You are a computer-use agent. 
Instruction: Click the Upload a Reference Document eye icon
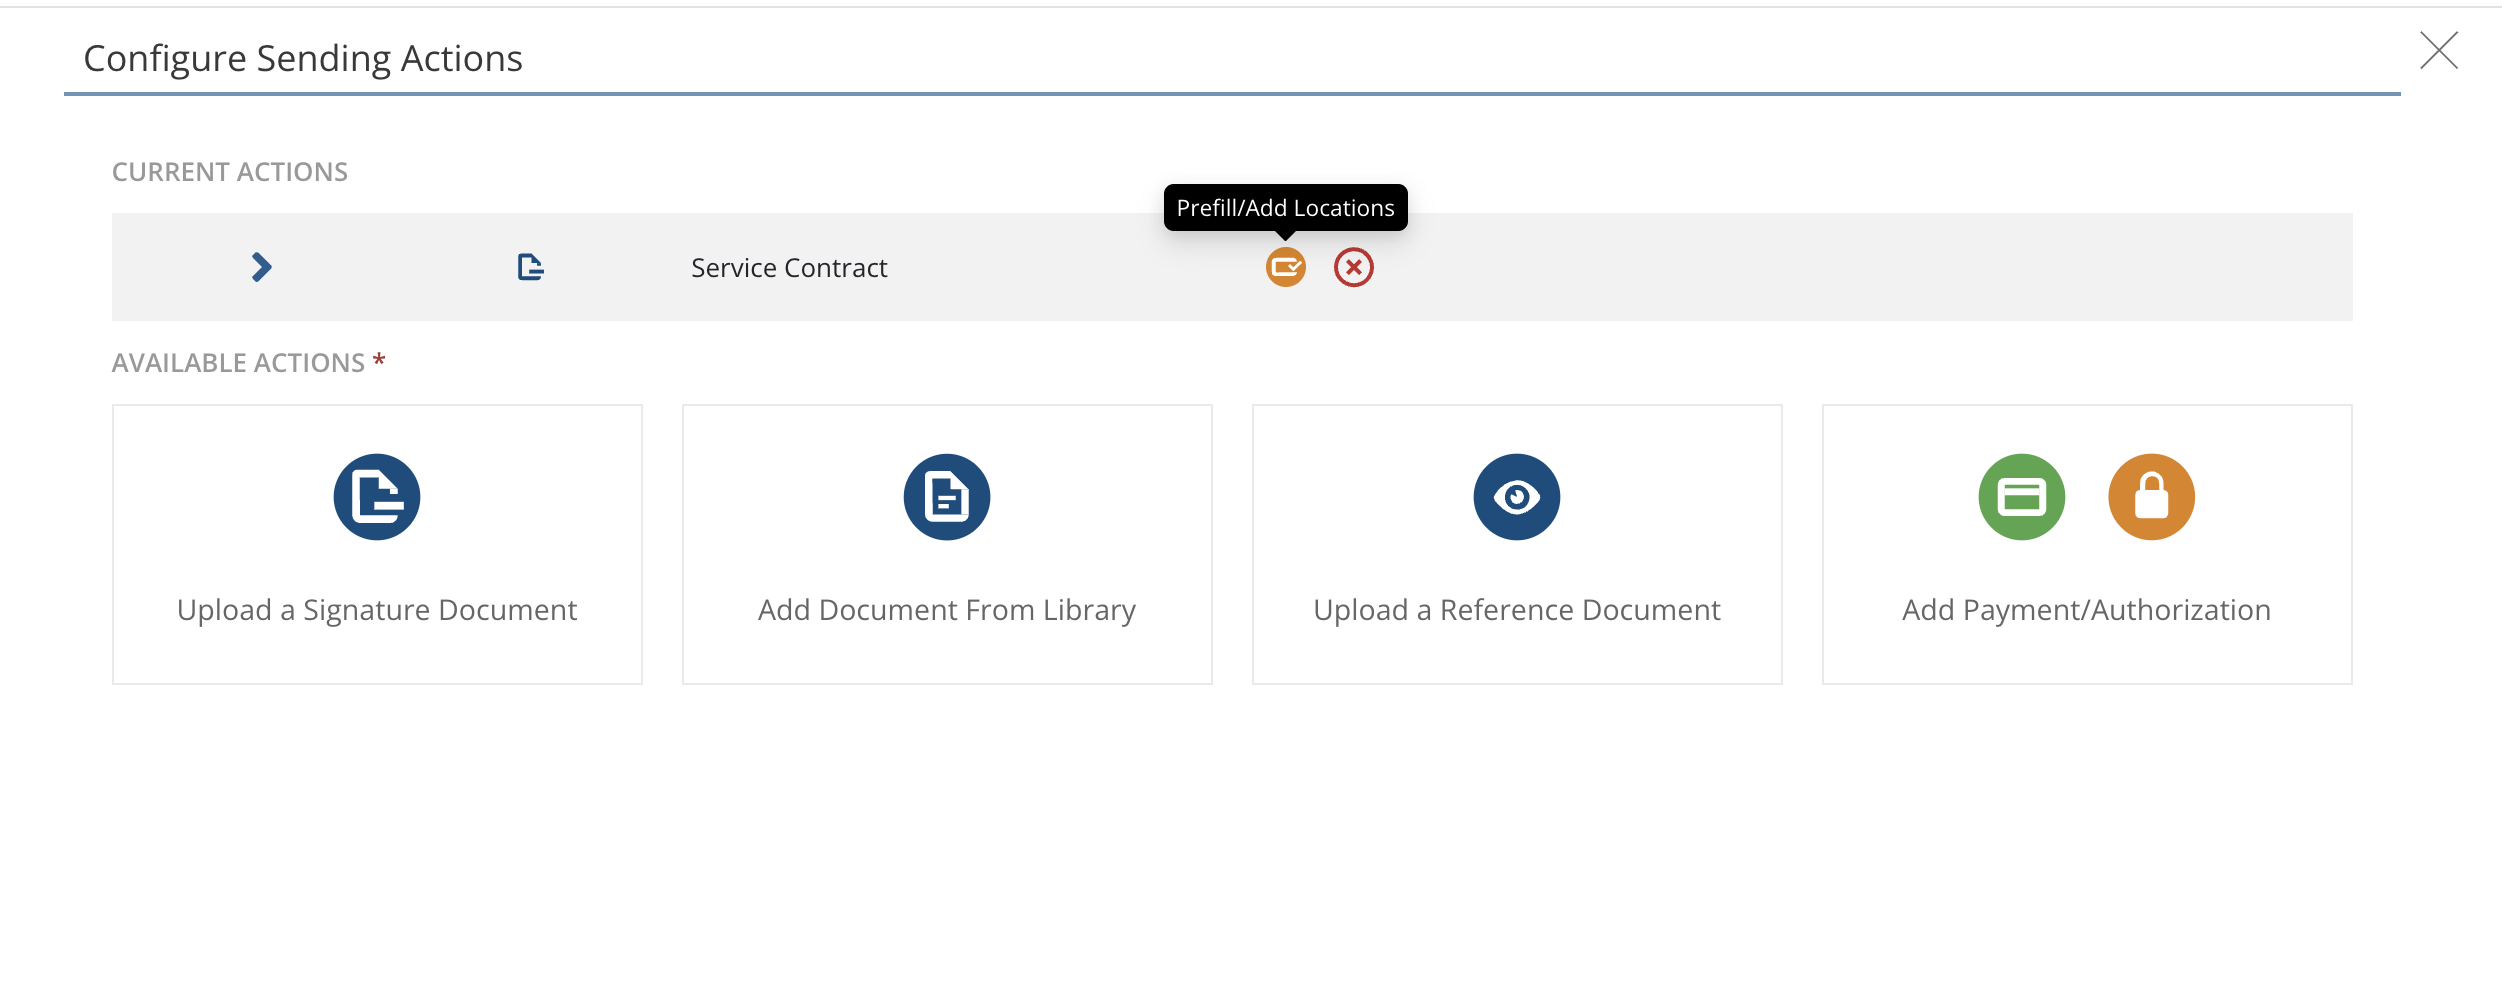[1517, 497]
